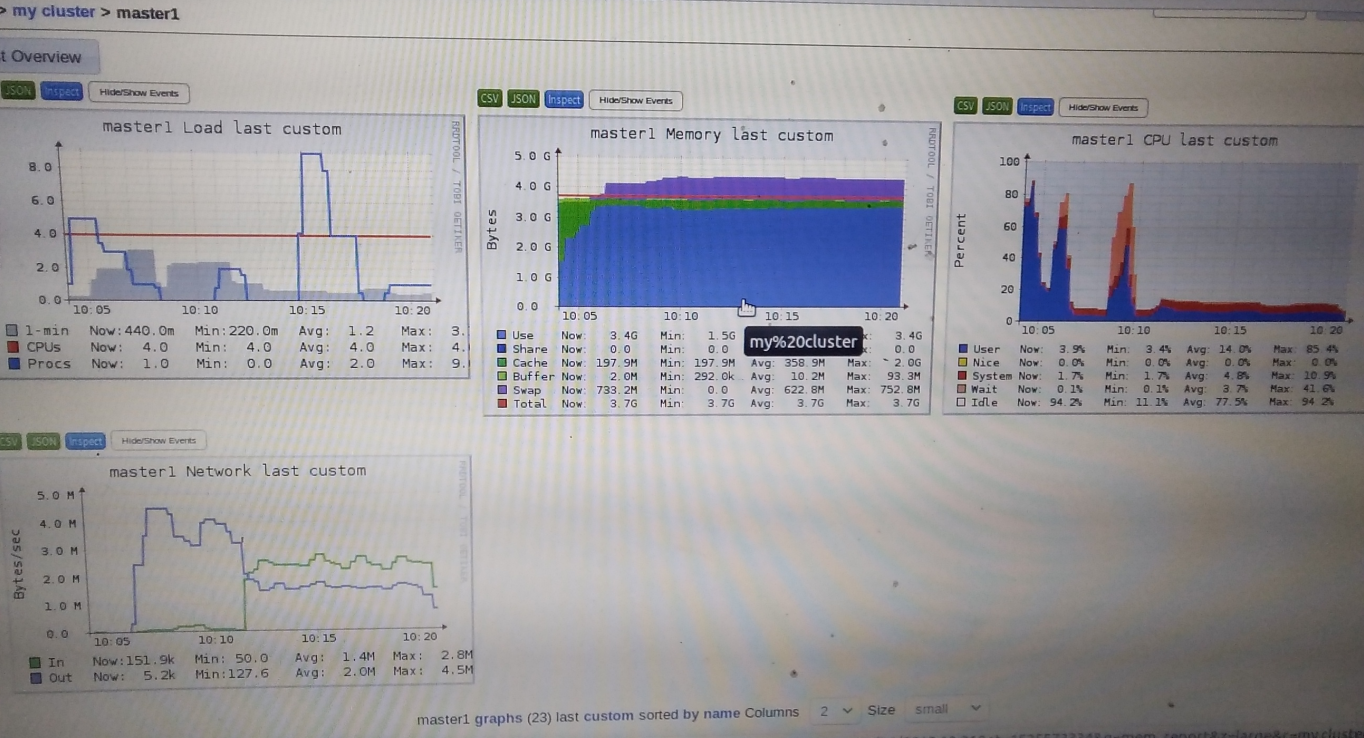
Task: Toggle Hide/Show Events for Network graph
Action: click(159, 440)
